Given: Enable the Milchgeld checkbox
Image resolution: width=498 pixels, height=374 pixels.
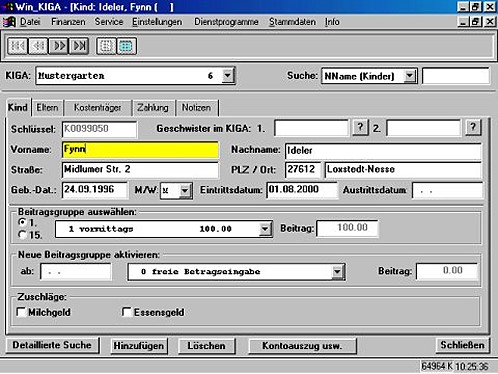Looking at the screenshot, I should [21, 312].
